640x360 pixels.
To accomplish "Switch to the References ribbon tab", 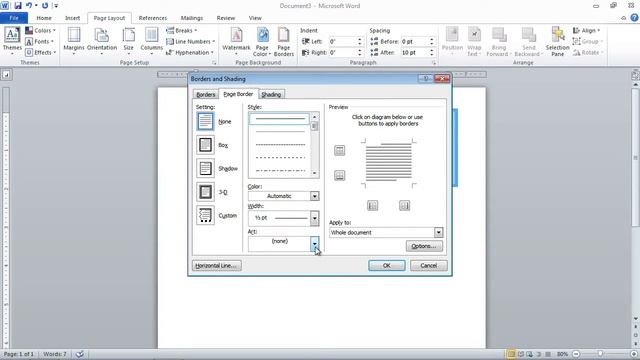I will point(153,18).
